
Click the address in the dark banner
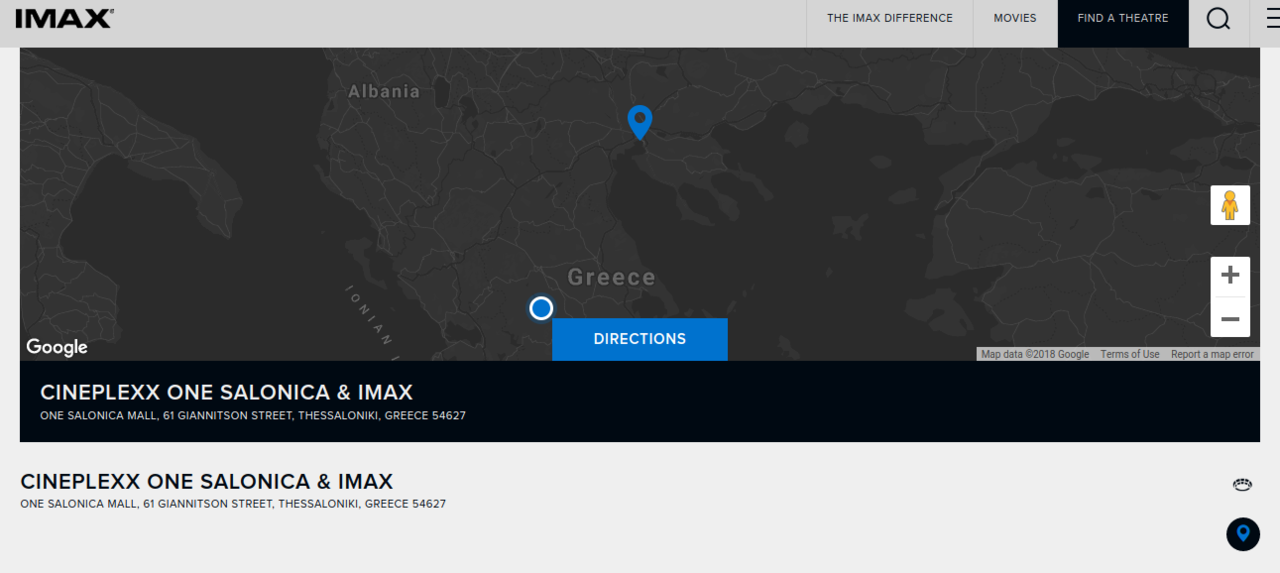tap(253, 415)
